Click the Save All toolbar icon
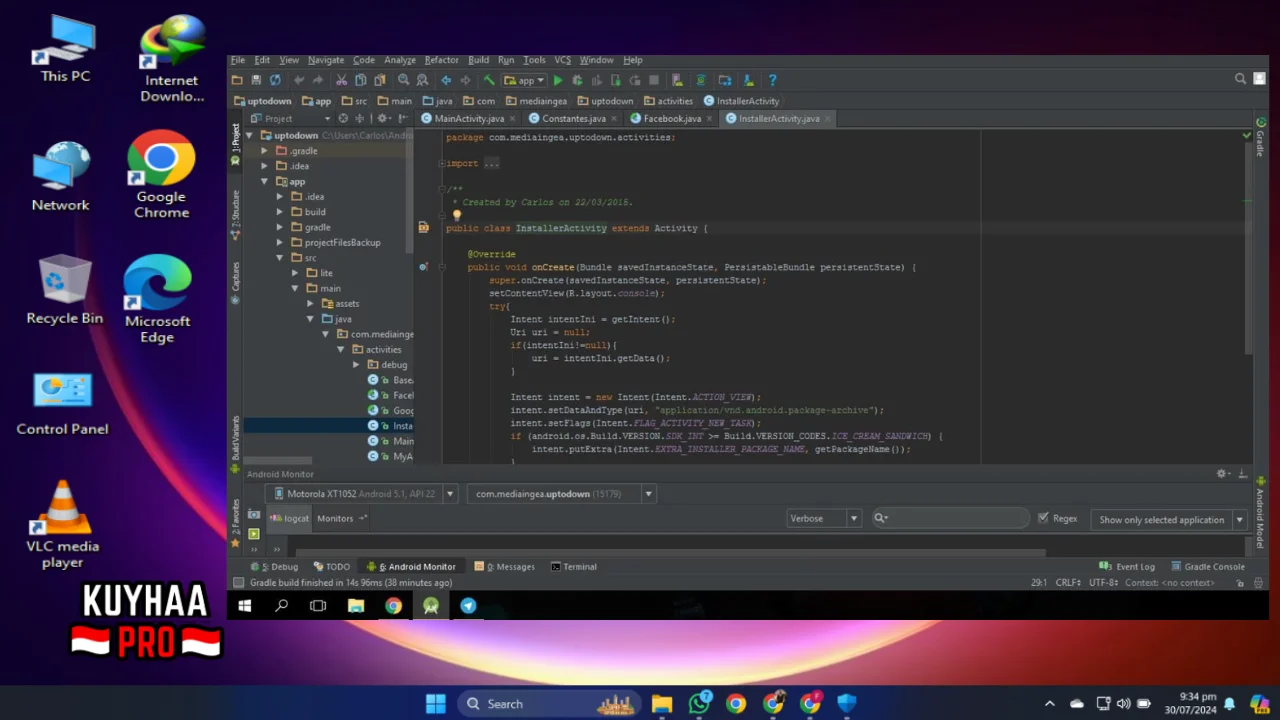 (256, 80)
